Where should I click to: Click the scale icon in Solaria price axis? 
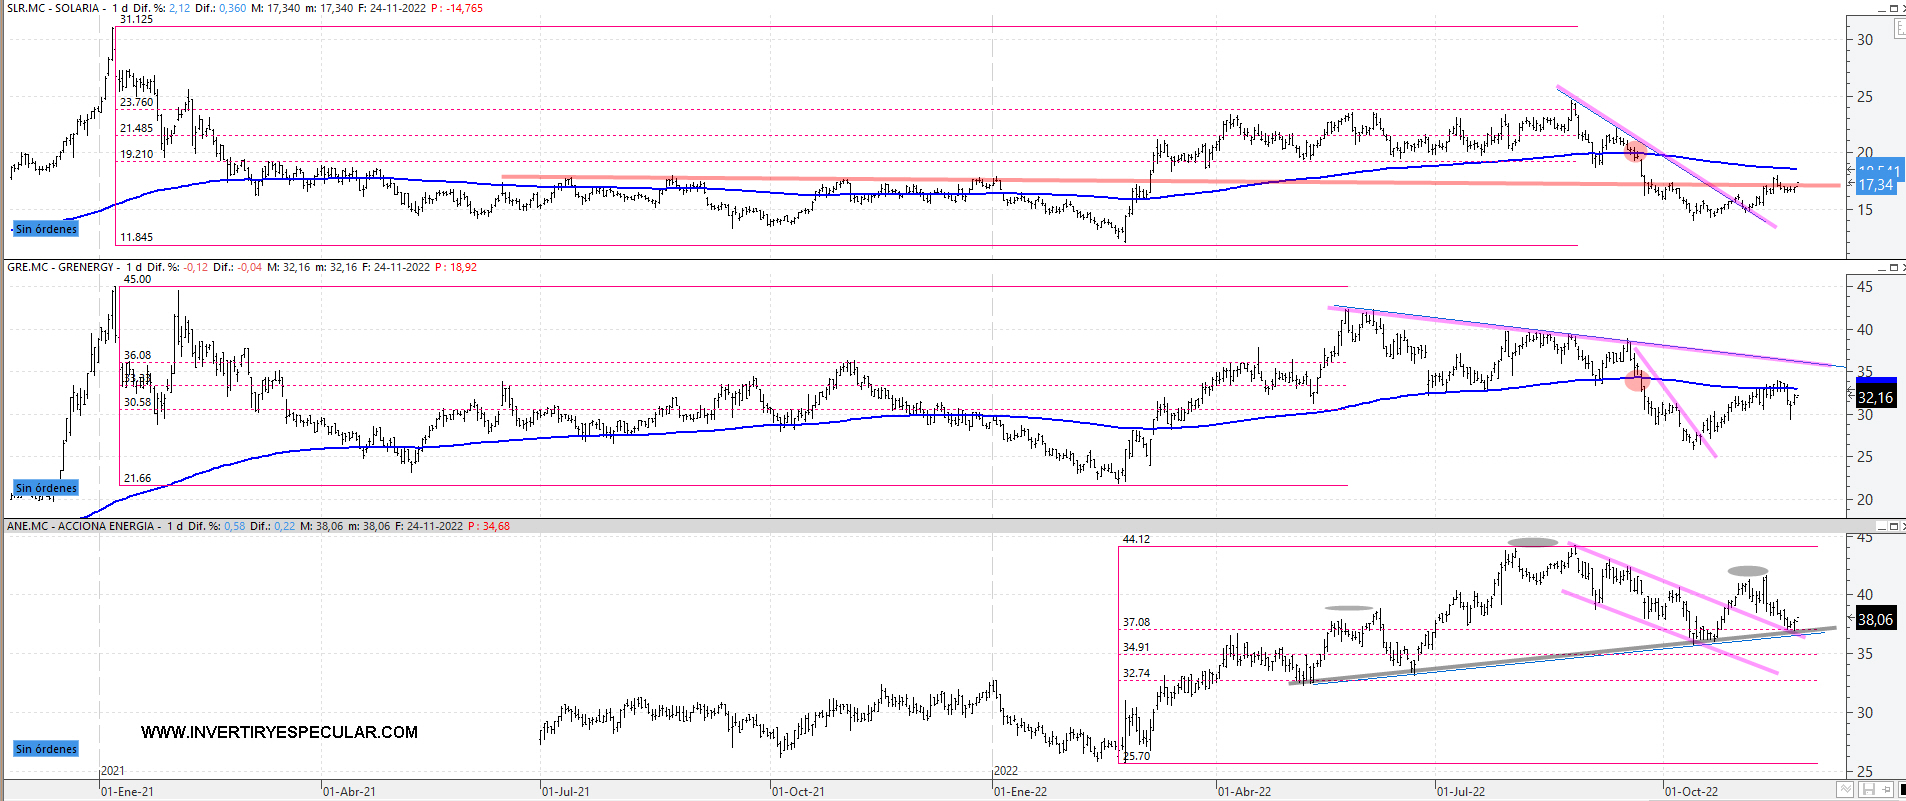coord(1899,30)
